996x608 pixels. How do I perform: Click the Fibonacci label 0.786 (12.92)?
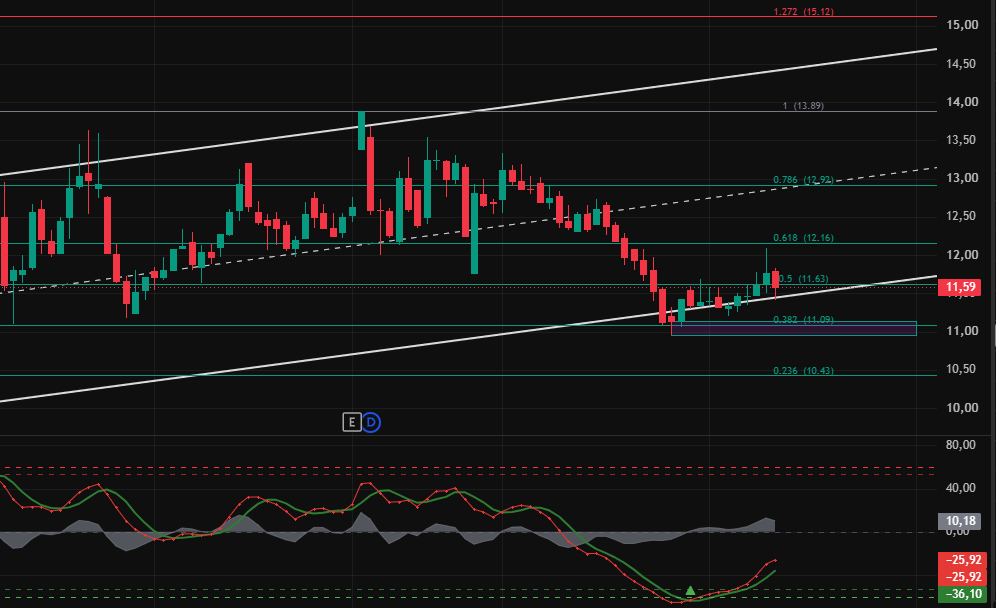[803, 180]
